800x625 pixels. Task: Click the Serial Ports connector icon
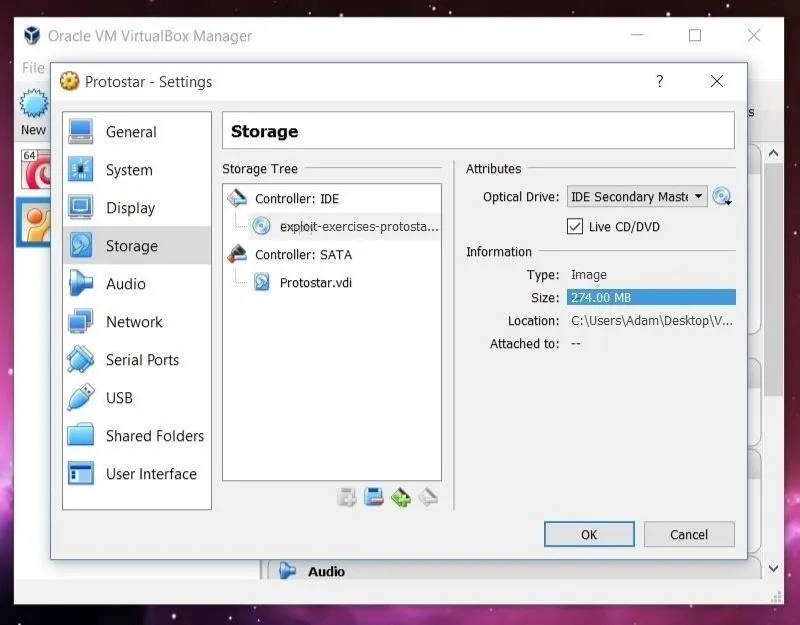pyautogui.click(x=81, y=359)
